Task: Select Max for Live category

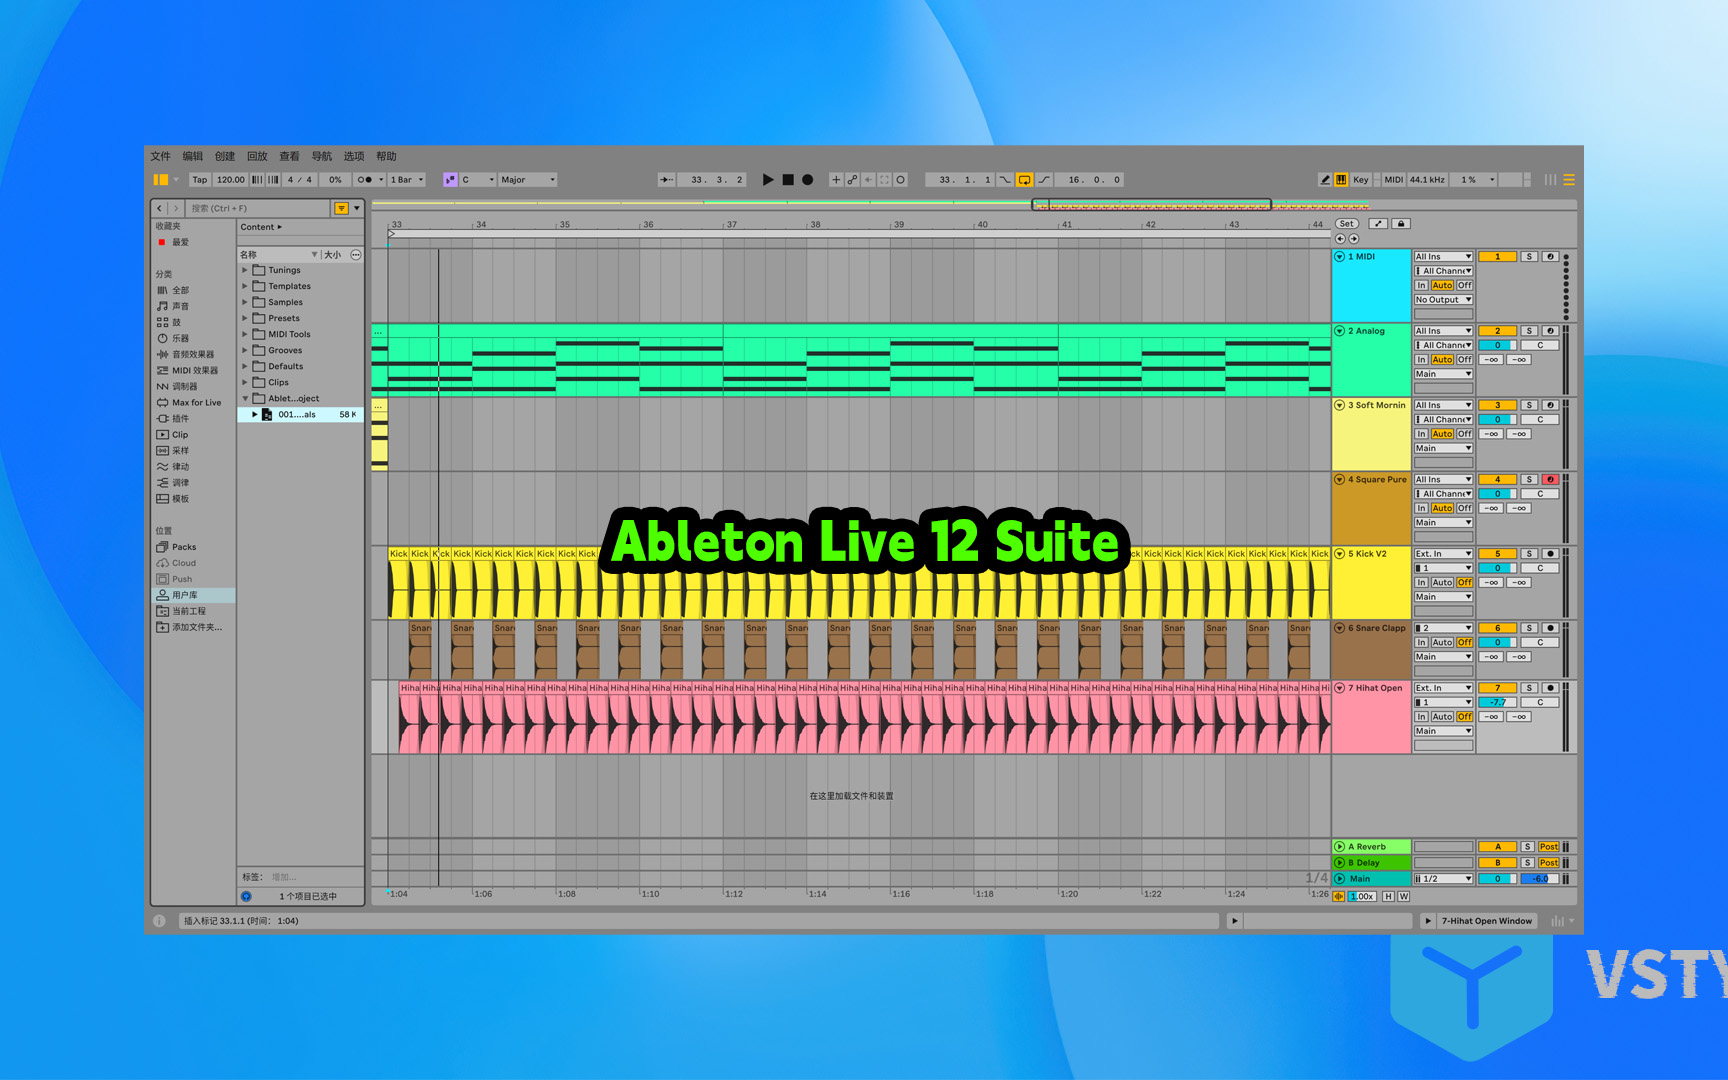Action: click(196, 403)
